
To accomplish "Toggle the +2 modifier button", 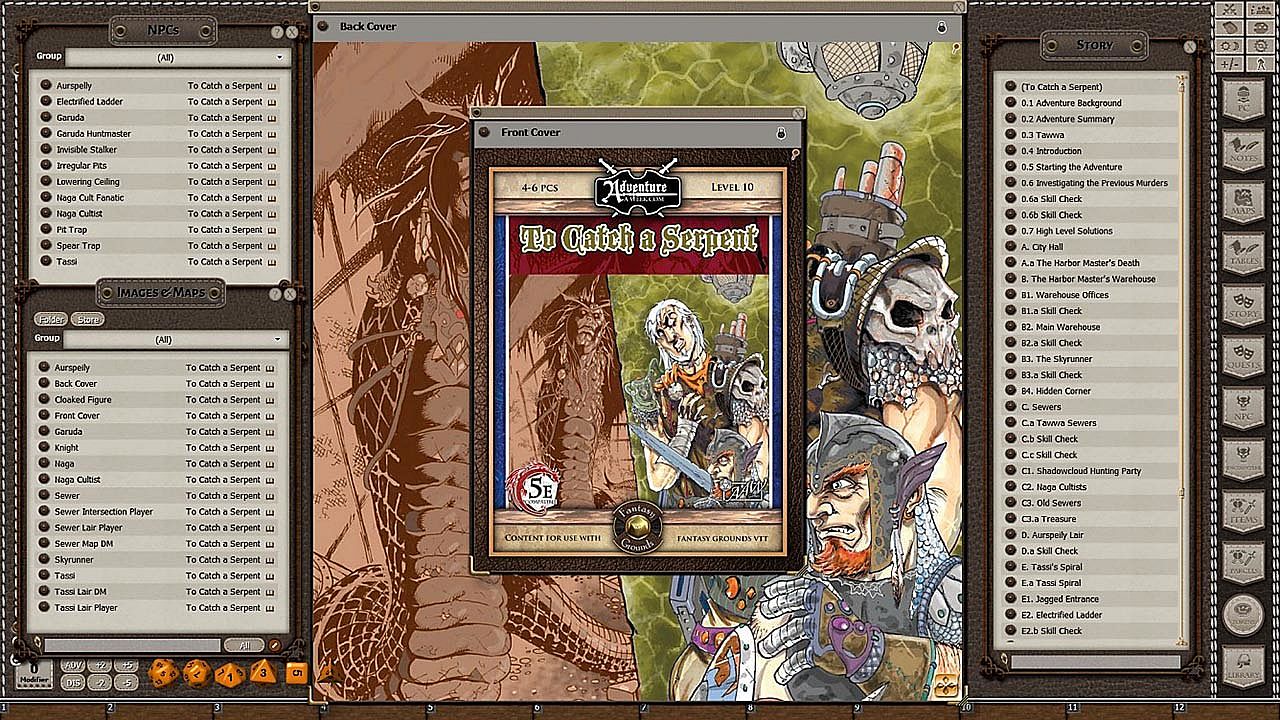I will click(99, 665).
